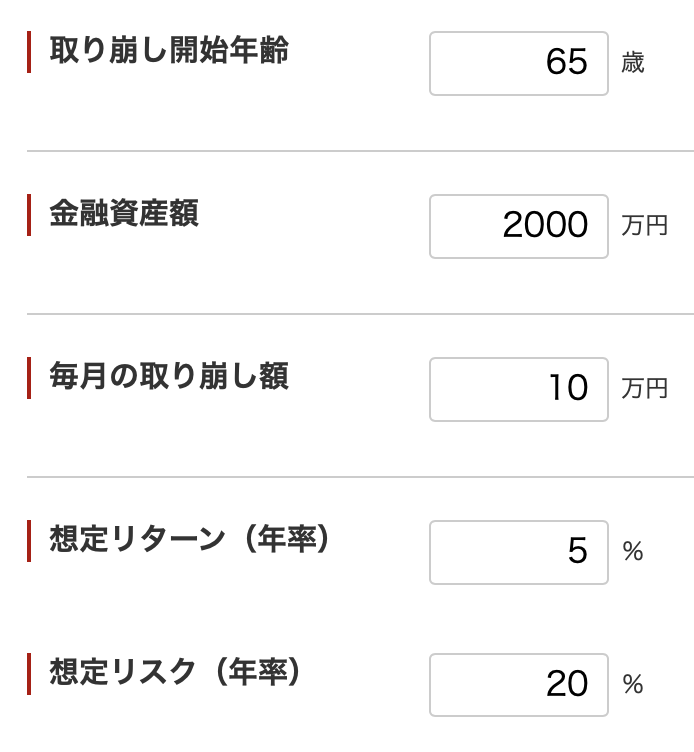The width and height of the screenshot is (694, 752).
Task: Focus the 想定リスク（年率） input showing 20
Action: pyautogui.click(x=519, y=685)
